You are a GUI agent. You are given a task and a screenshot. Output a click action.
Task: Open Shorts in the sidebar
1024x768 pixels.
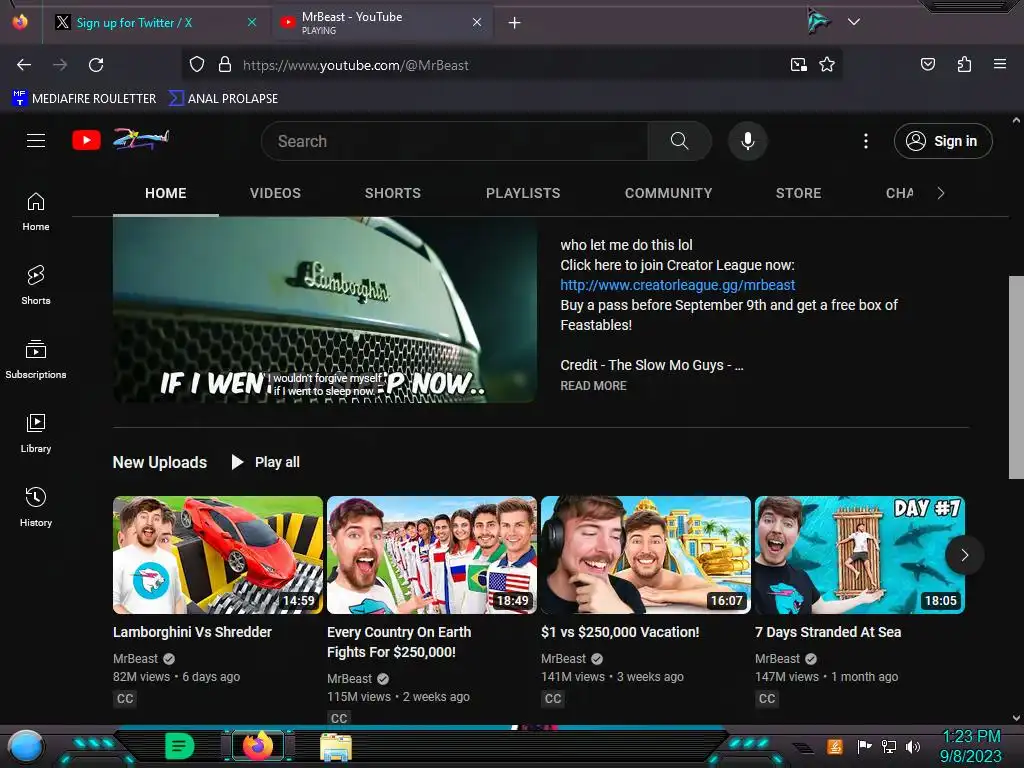pos(36,285)
